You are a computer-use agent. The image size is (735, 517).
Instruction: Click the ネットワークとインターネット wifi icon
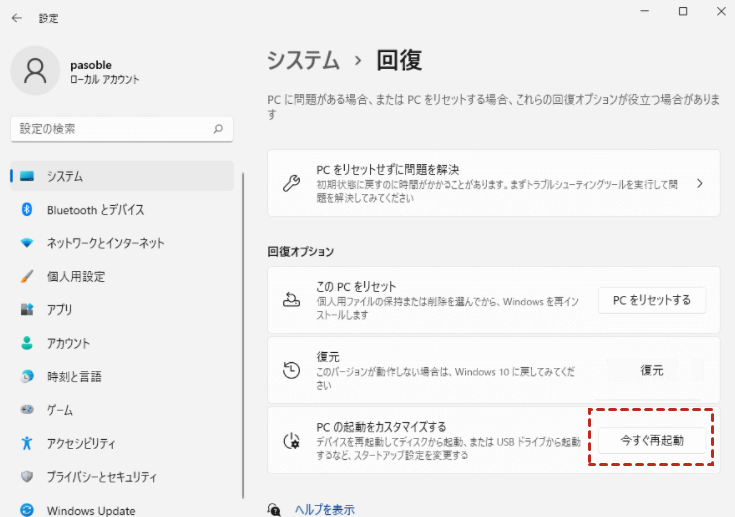coord(27,243)
